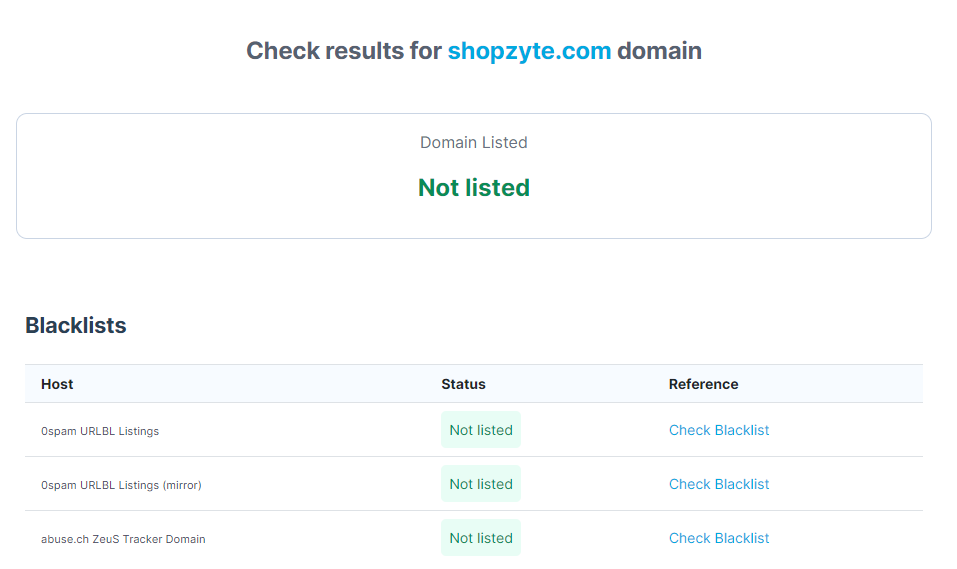The image size is (957, 569).
Task: Click the Status column header
Action: click(463, 384)
